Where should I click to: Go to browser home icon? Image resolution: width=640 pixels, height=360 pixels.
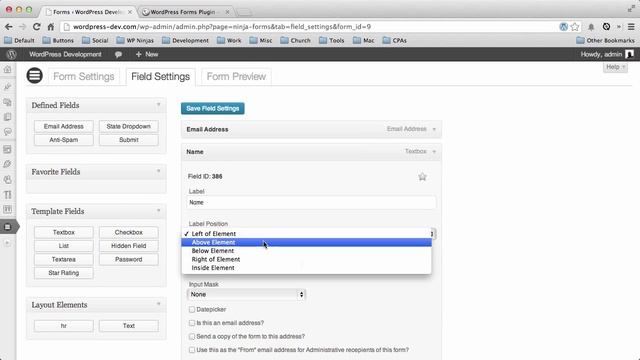[x=51, y=27]
